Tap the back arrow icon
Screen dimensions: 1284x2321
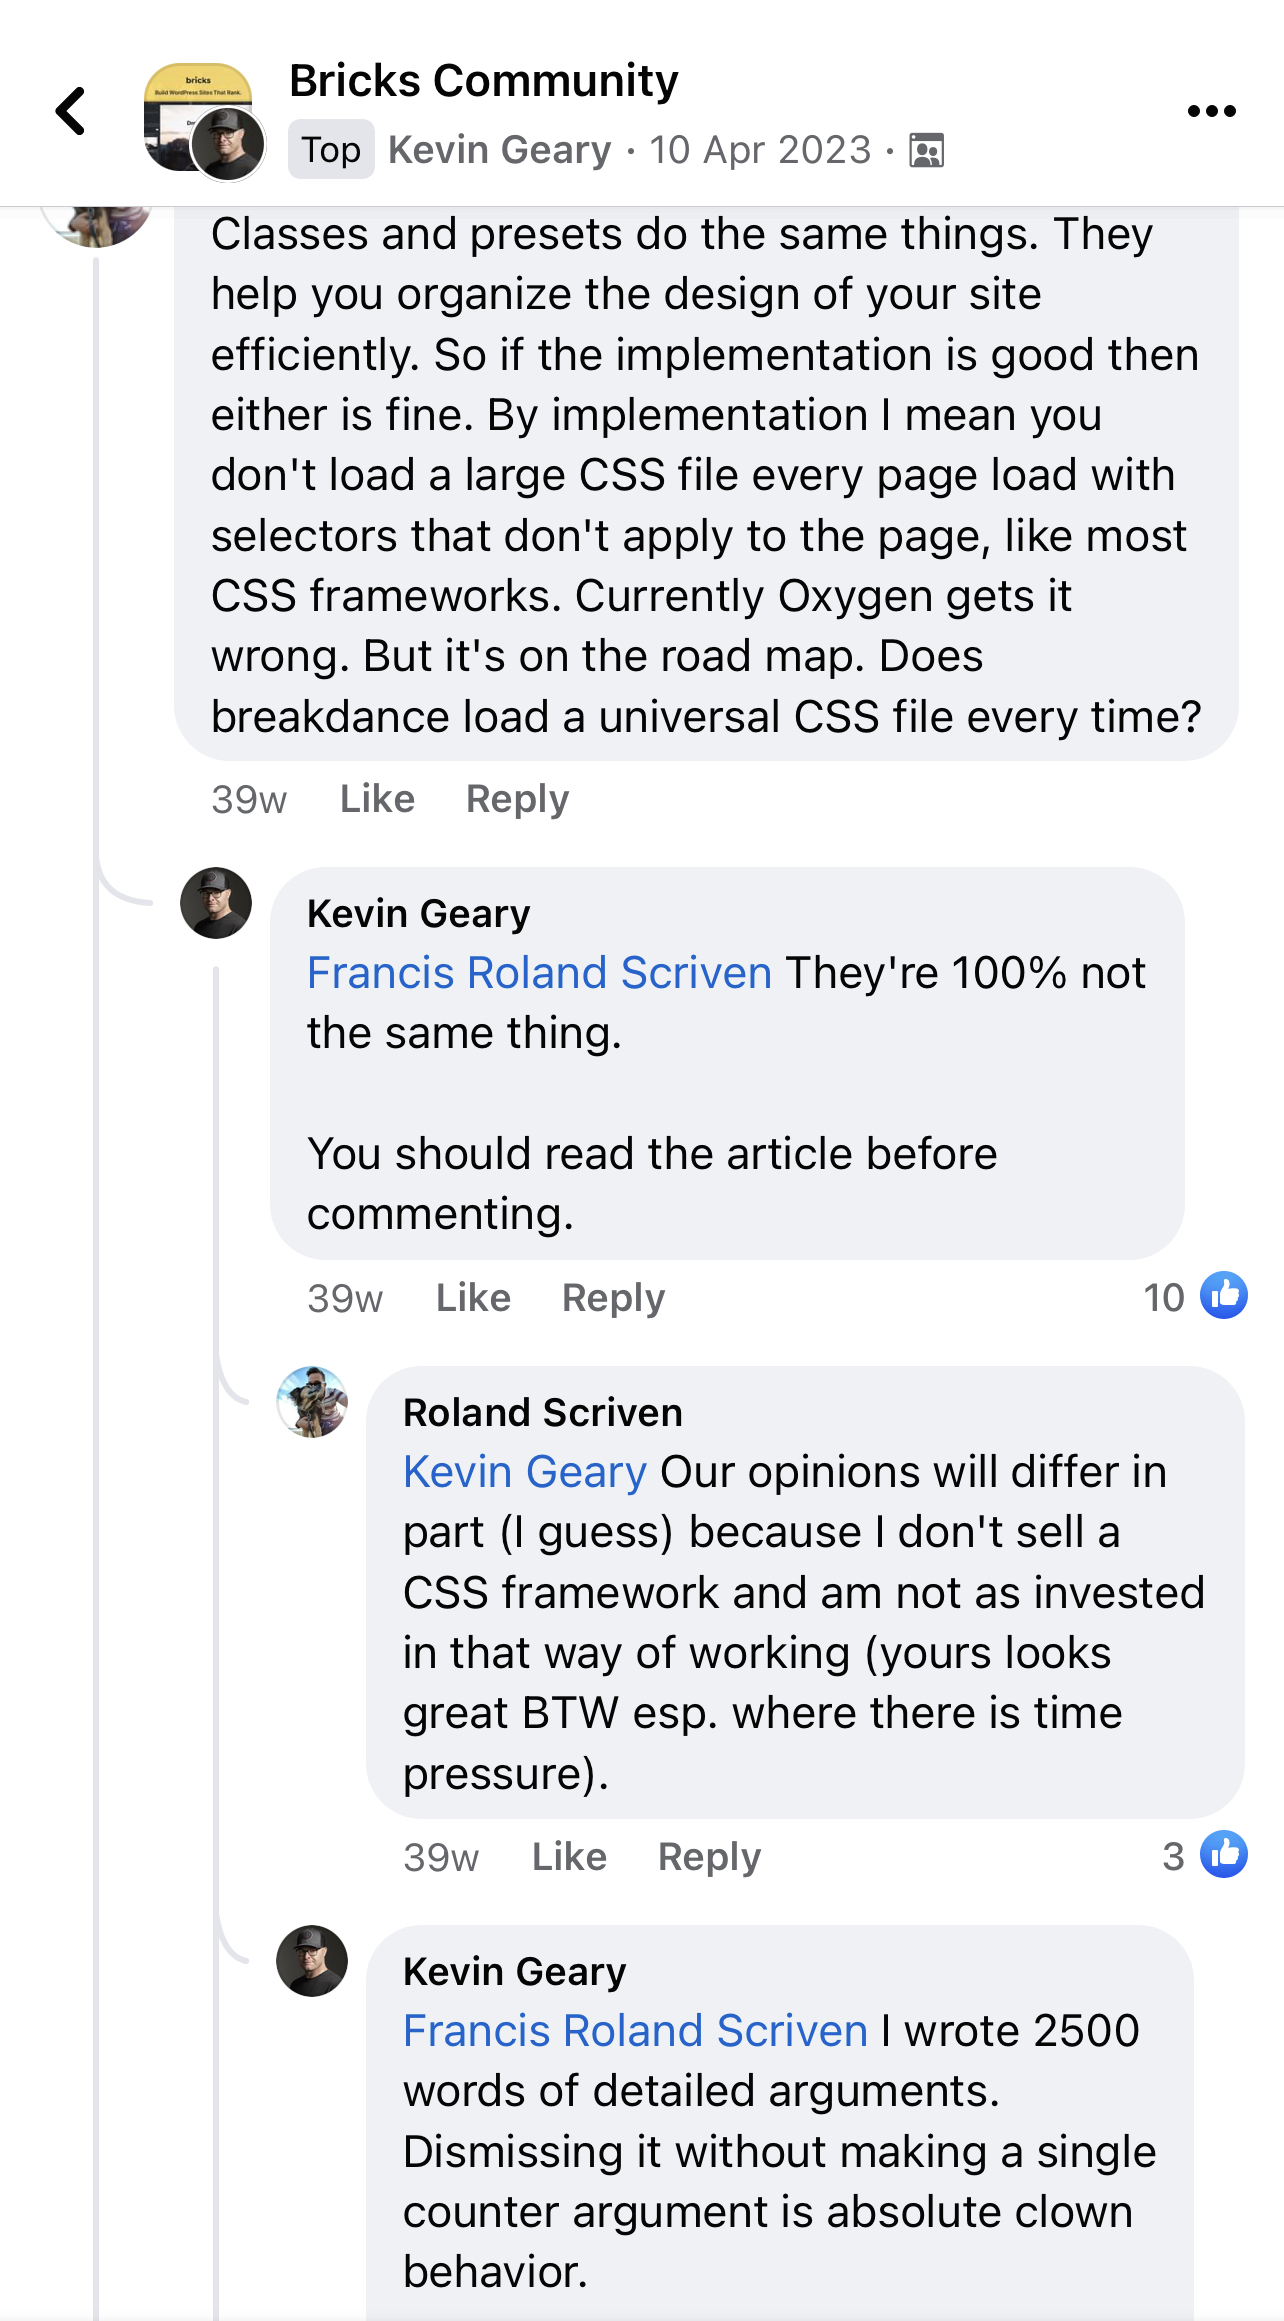click(x=71, y=111)
